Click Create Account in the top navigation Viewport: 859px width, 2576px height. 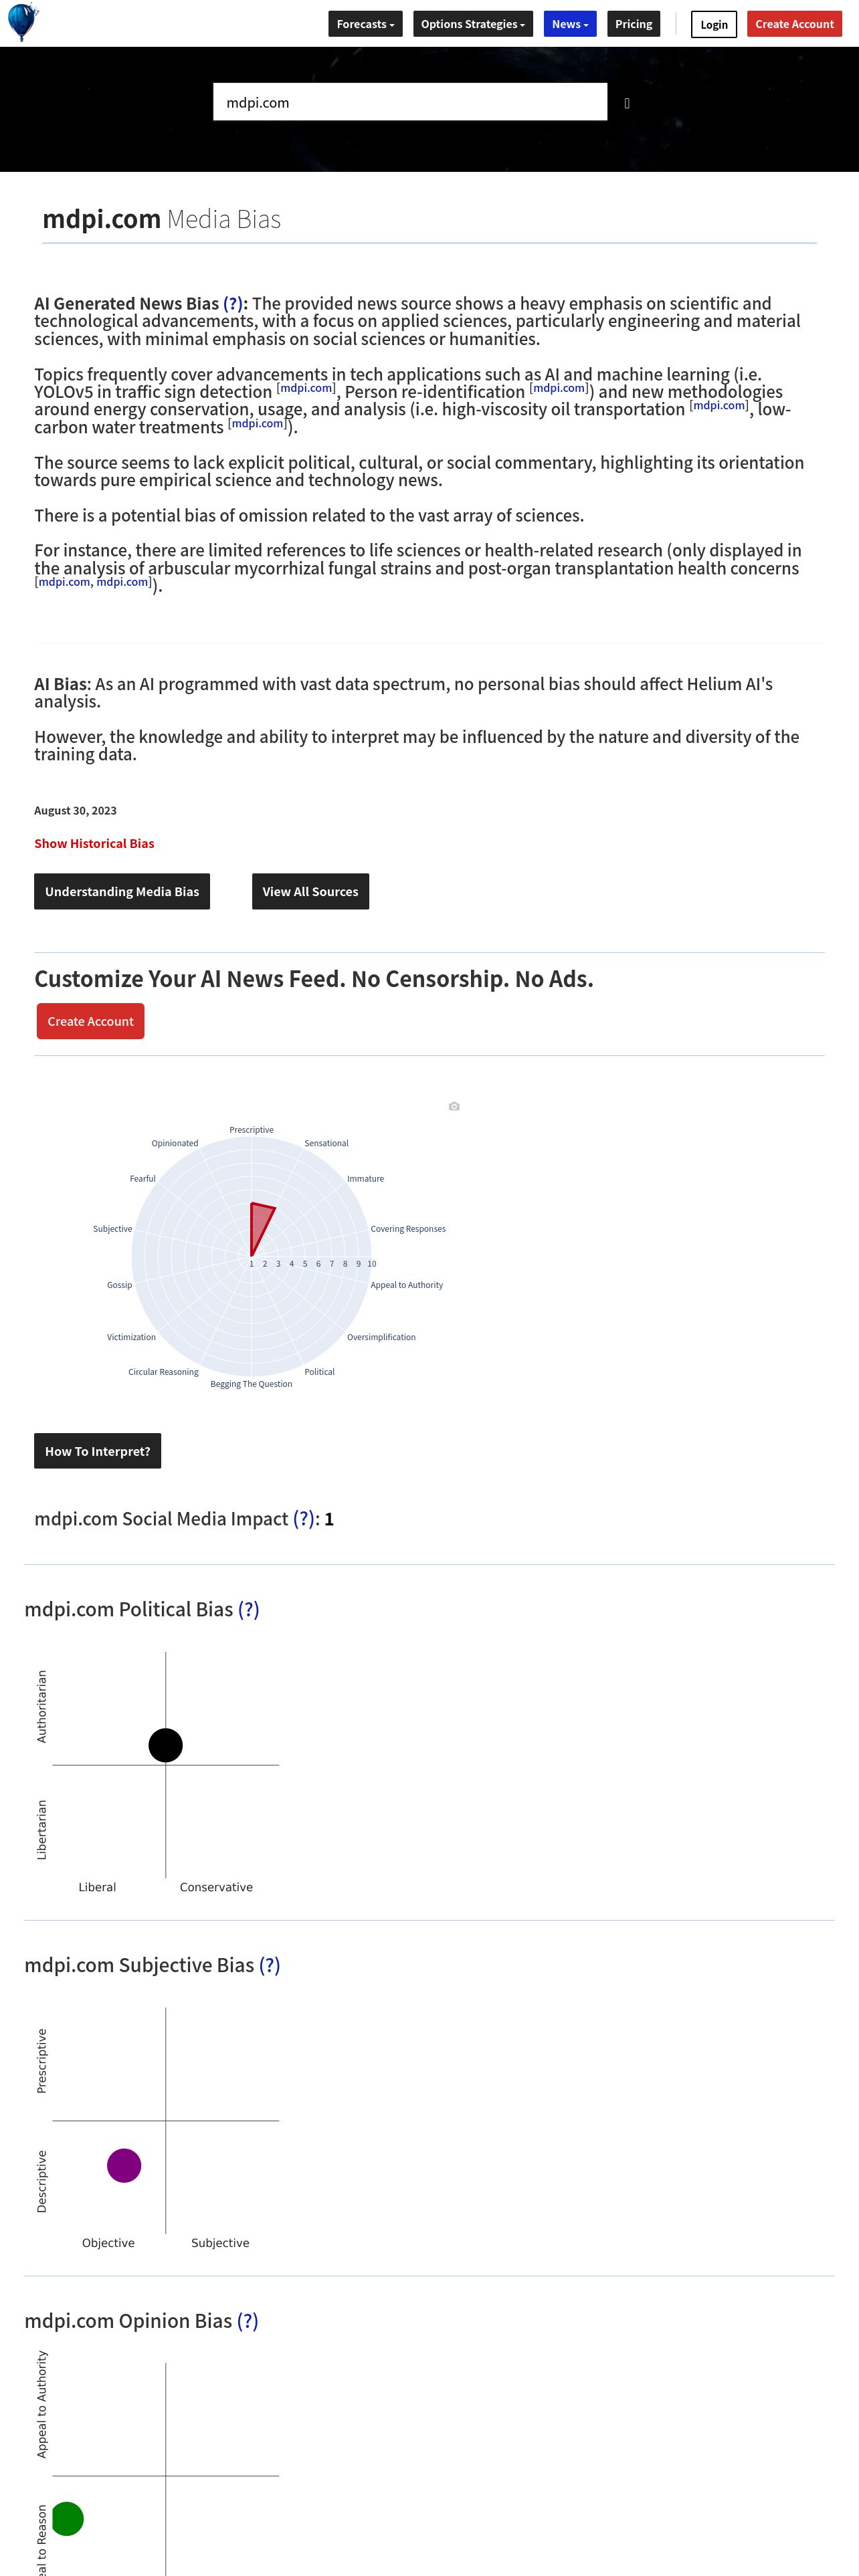[795, 24]
